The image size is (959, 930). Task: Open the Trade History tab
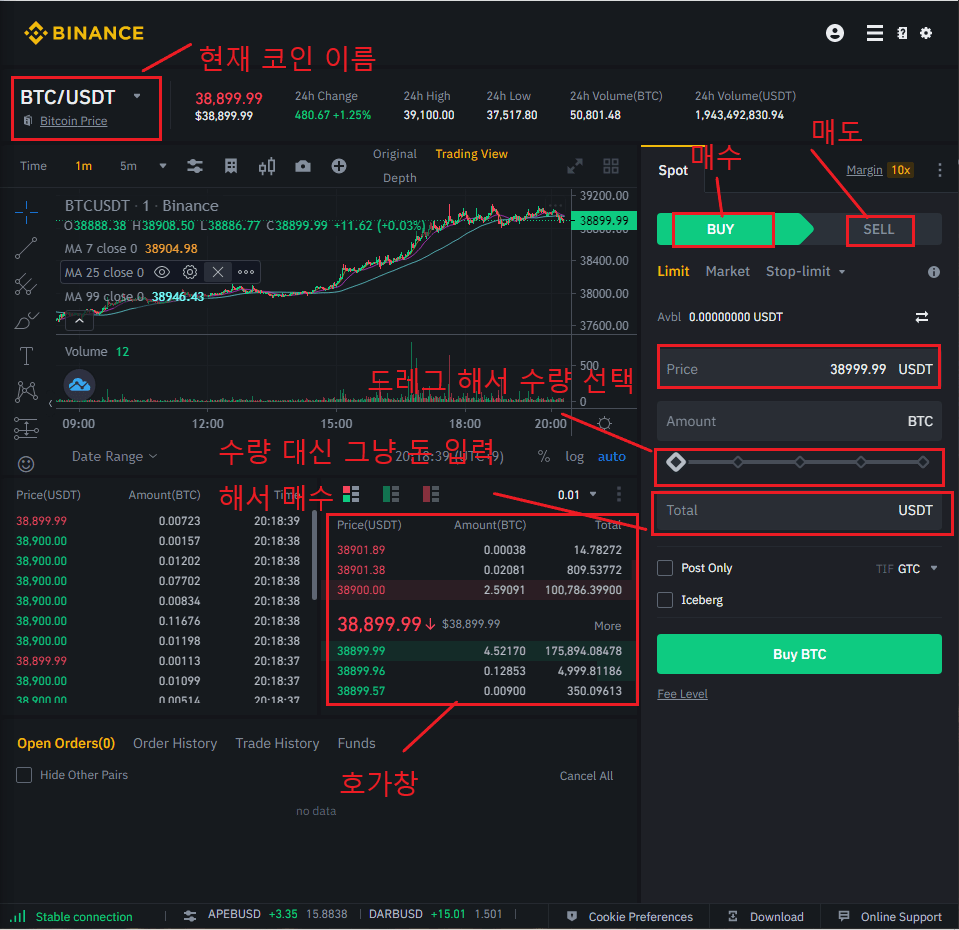click(x=277, y=744)
